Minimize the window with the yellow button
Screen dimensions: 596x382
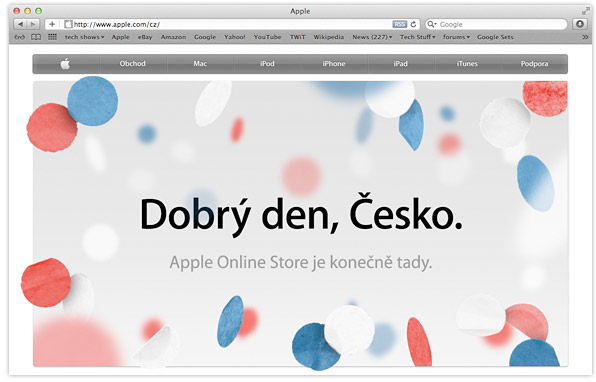27,11
